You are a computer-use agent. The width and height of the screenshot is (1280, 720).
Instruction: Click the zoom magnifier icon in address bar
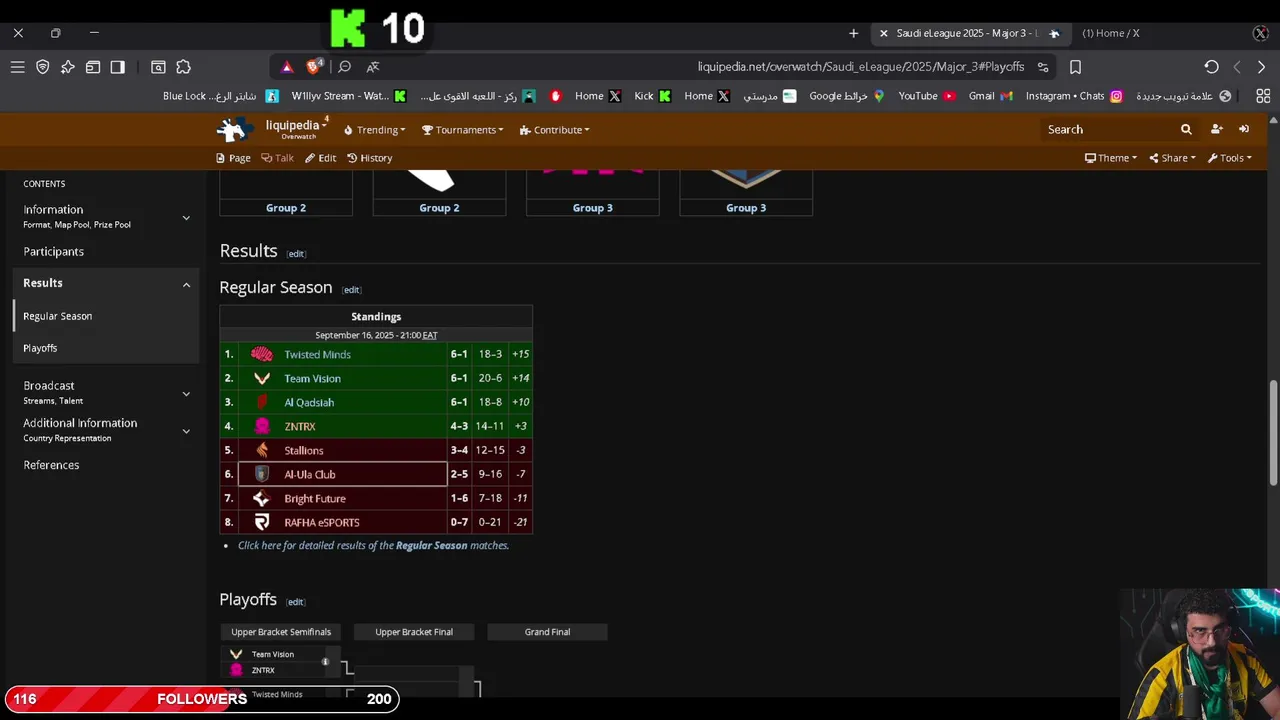pyautogui.click(x=344, y=67)
